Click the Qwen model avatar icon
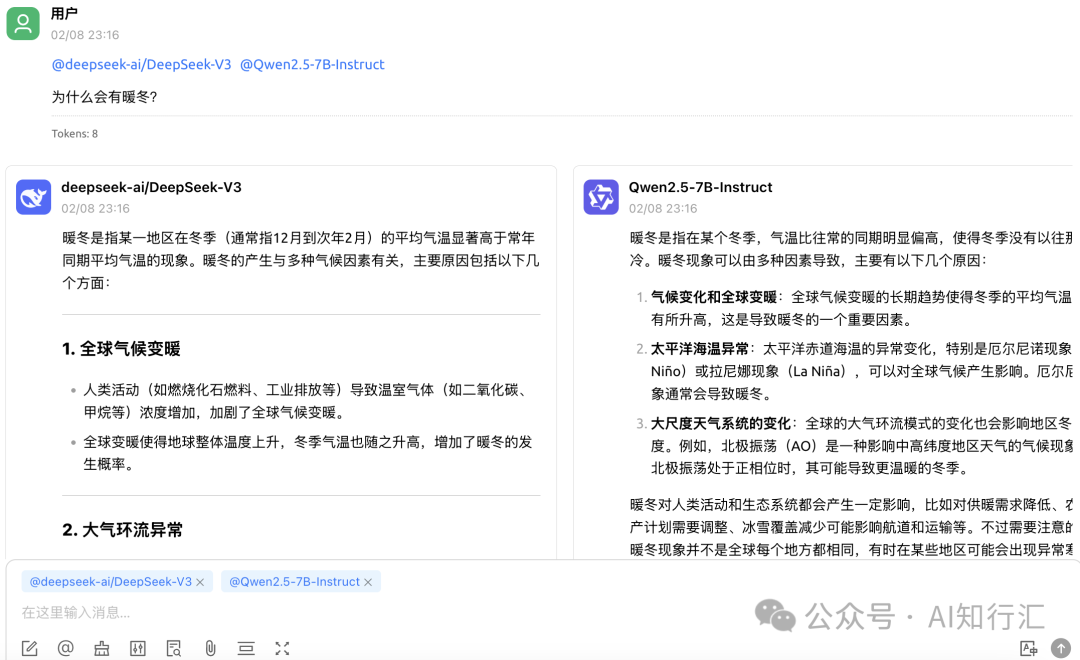The height and width of the screenshot is (660, 1080). 601,197
